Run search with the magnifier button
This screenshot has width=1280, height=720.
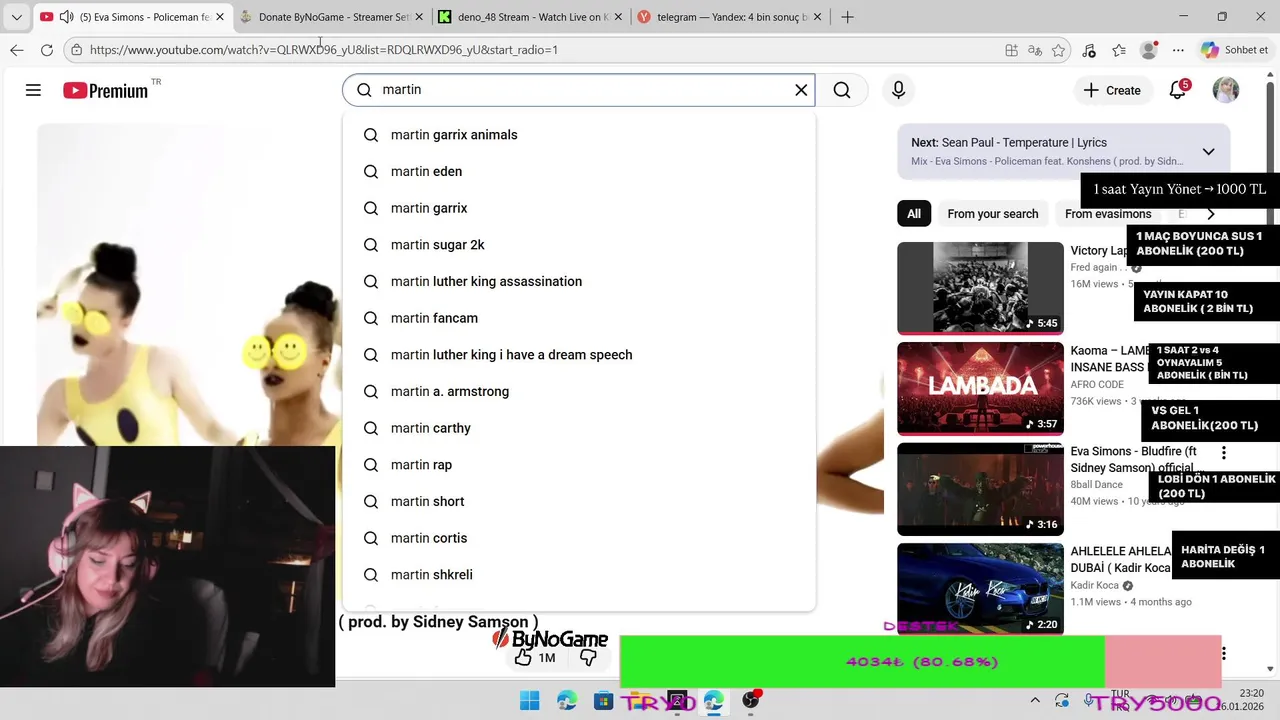click(842, 90)
